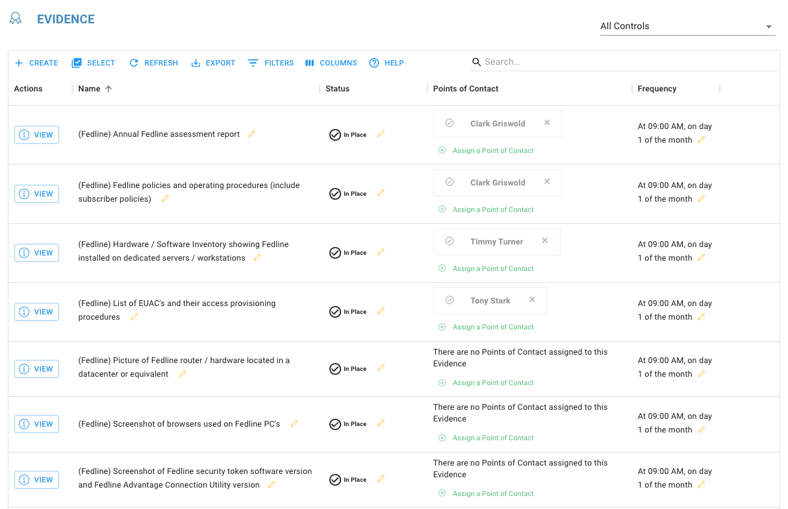788x509 pixels.
Task: Click the Evidence page header icon
Action: (16, 19)
